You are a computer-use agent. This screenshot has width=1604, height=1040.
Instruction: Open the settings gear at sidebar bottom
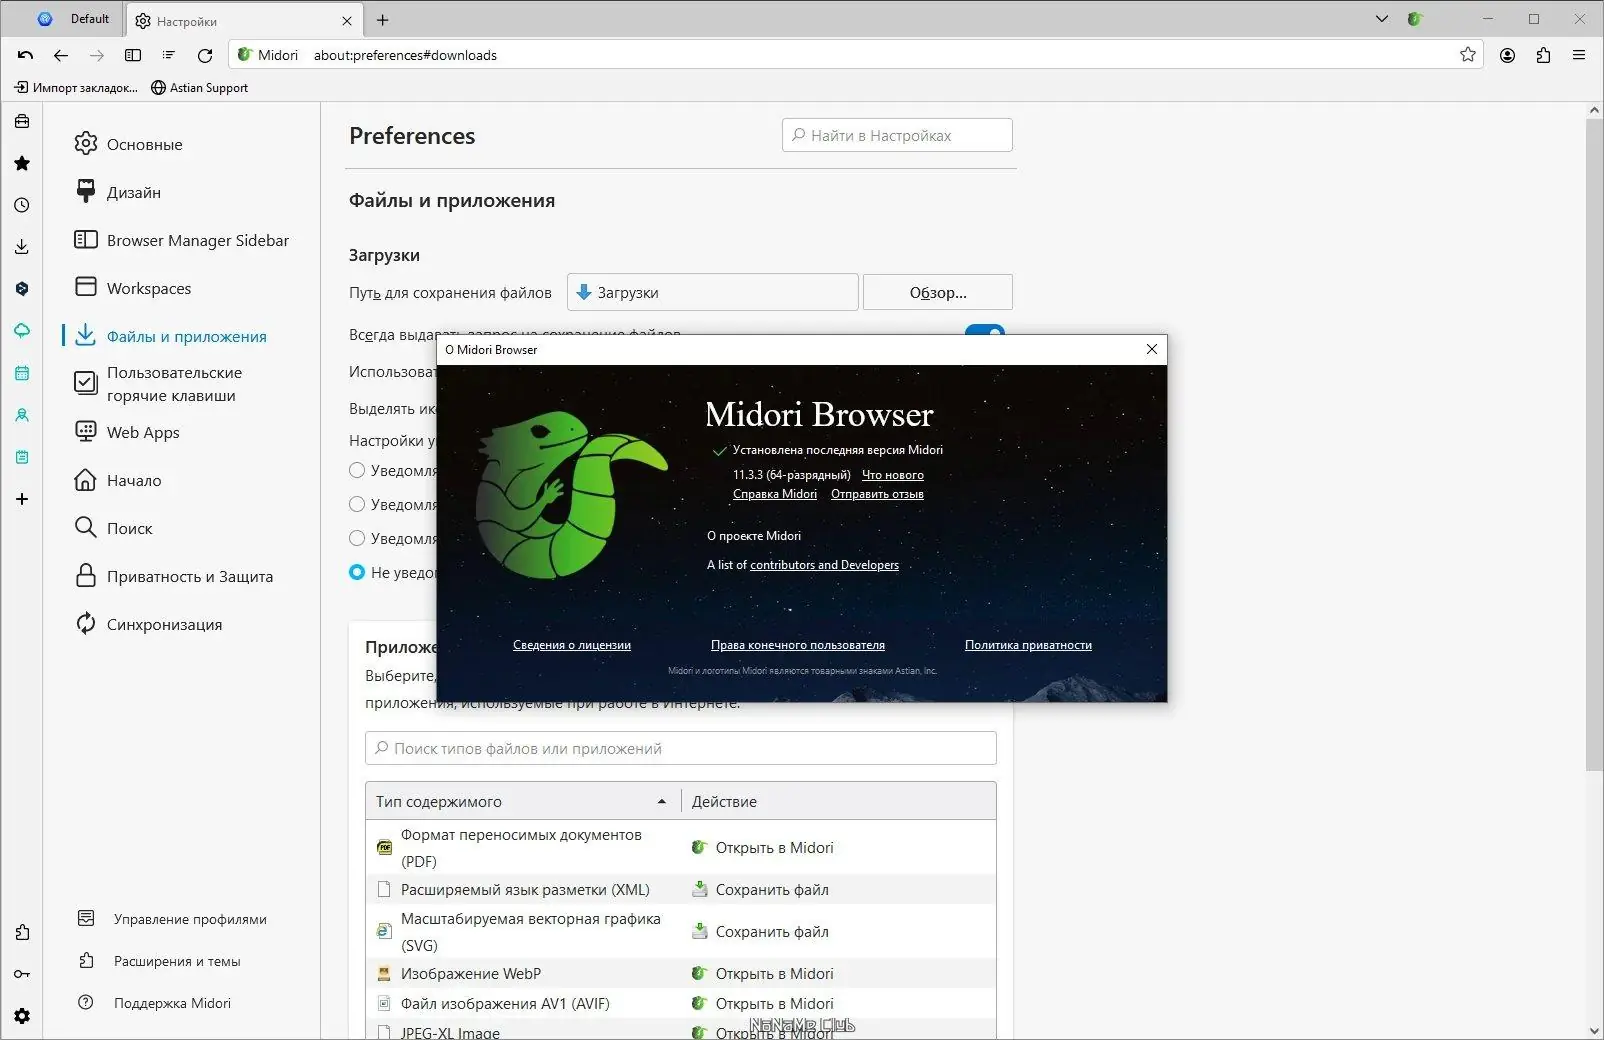pyautogui.click(x=22, y=1016)
